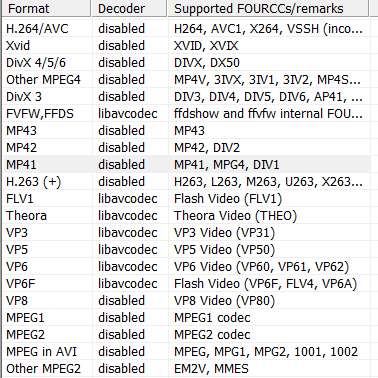
Task: Open VP3 libavcodec decoder dropdown
Action: [x=128, y=233]
